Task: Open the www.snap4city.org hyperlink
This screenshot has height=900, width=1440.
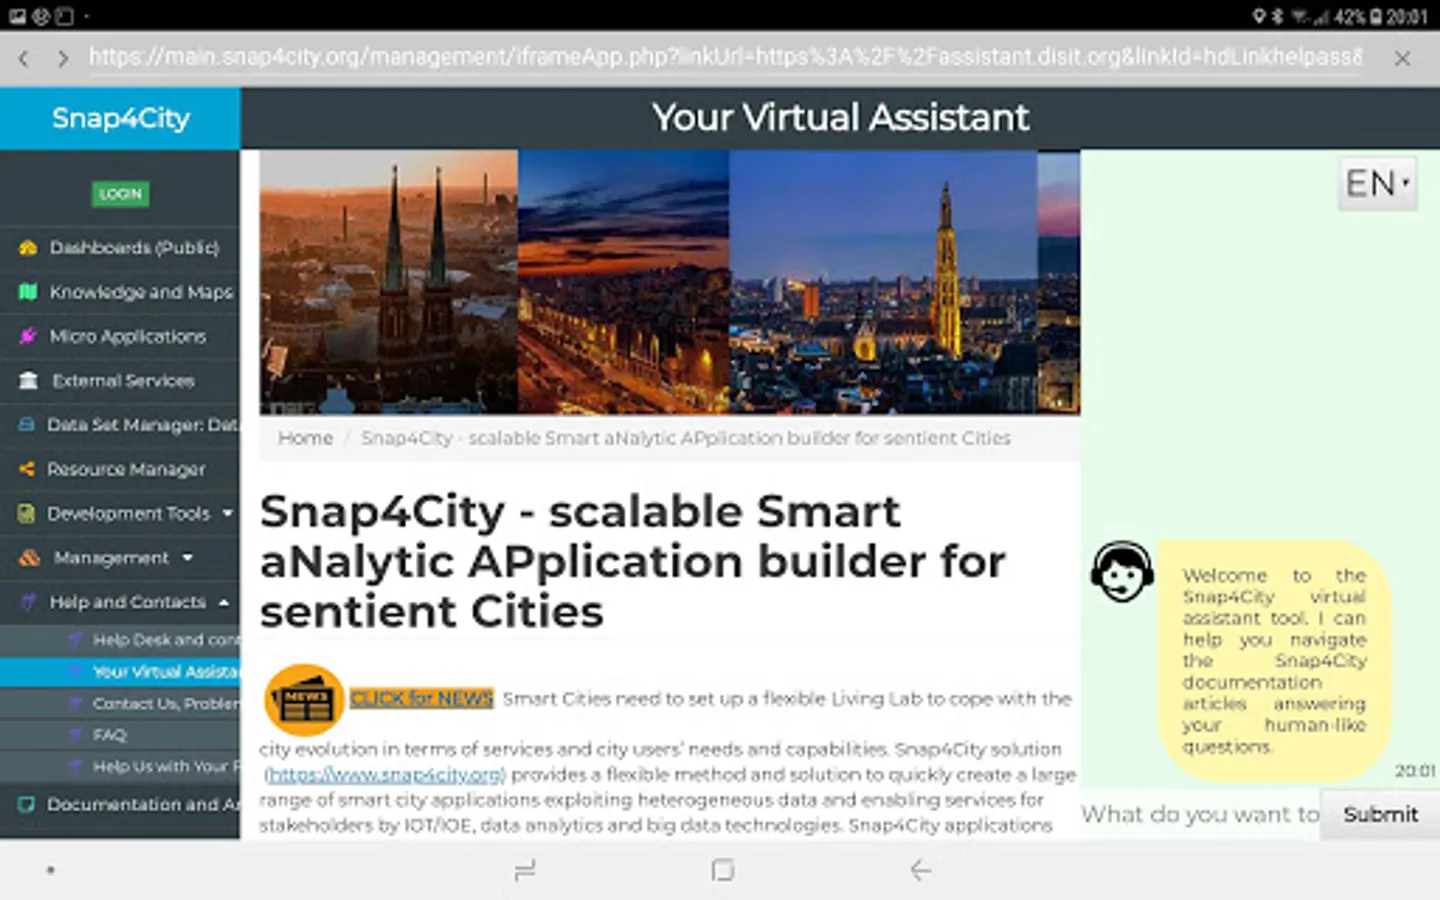Action: [x=385, y=774]
